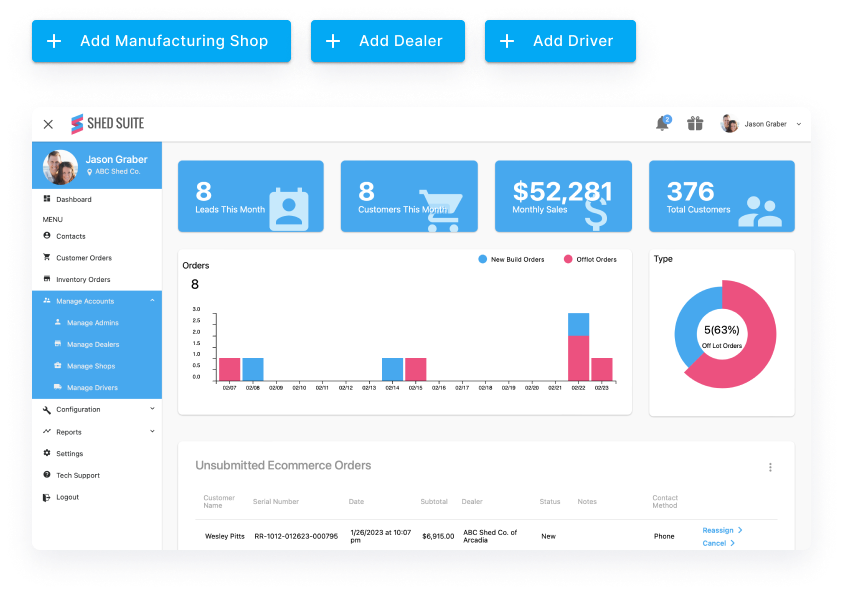The image size is (843, 594).
Task: Reassign the Wesley Pitts order
Action: point(720,530)
